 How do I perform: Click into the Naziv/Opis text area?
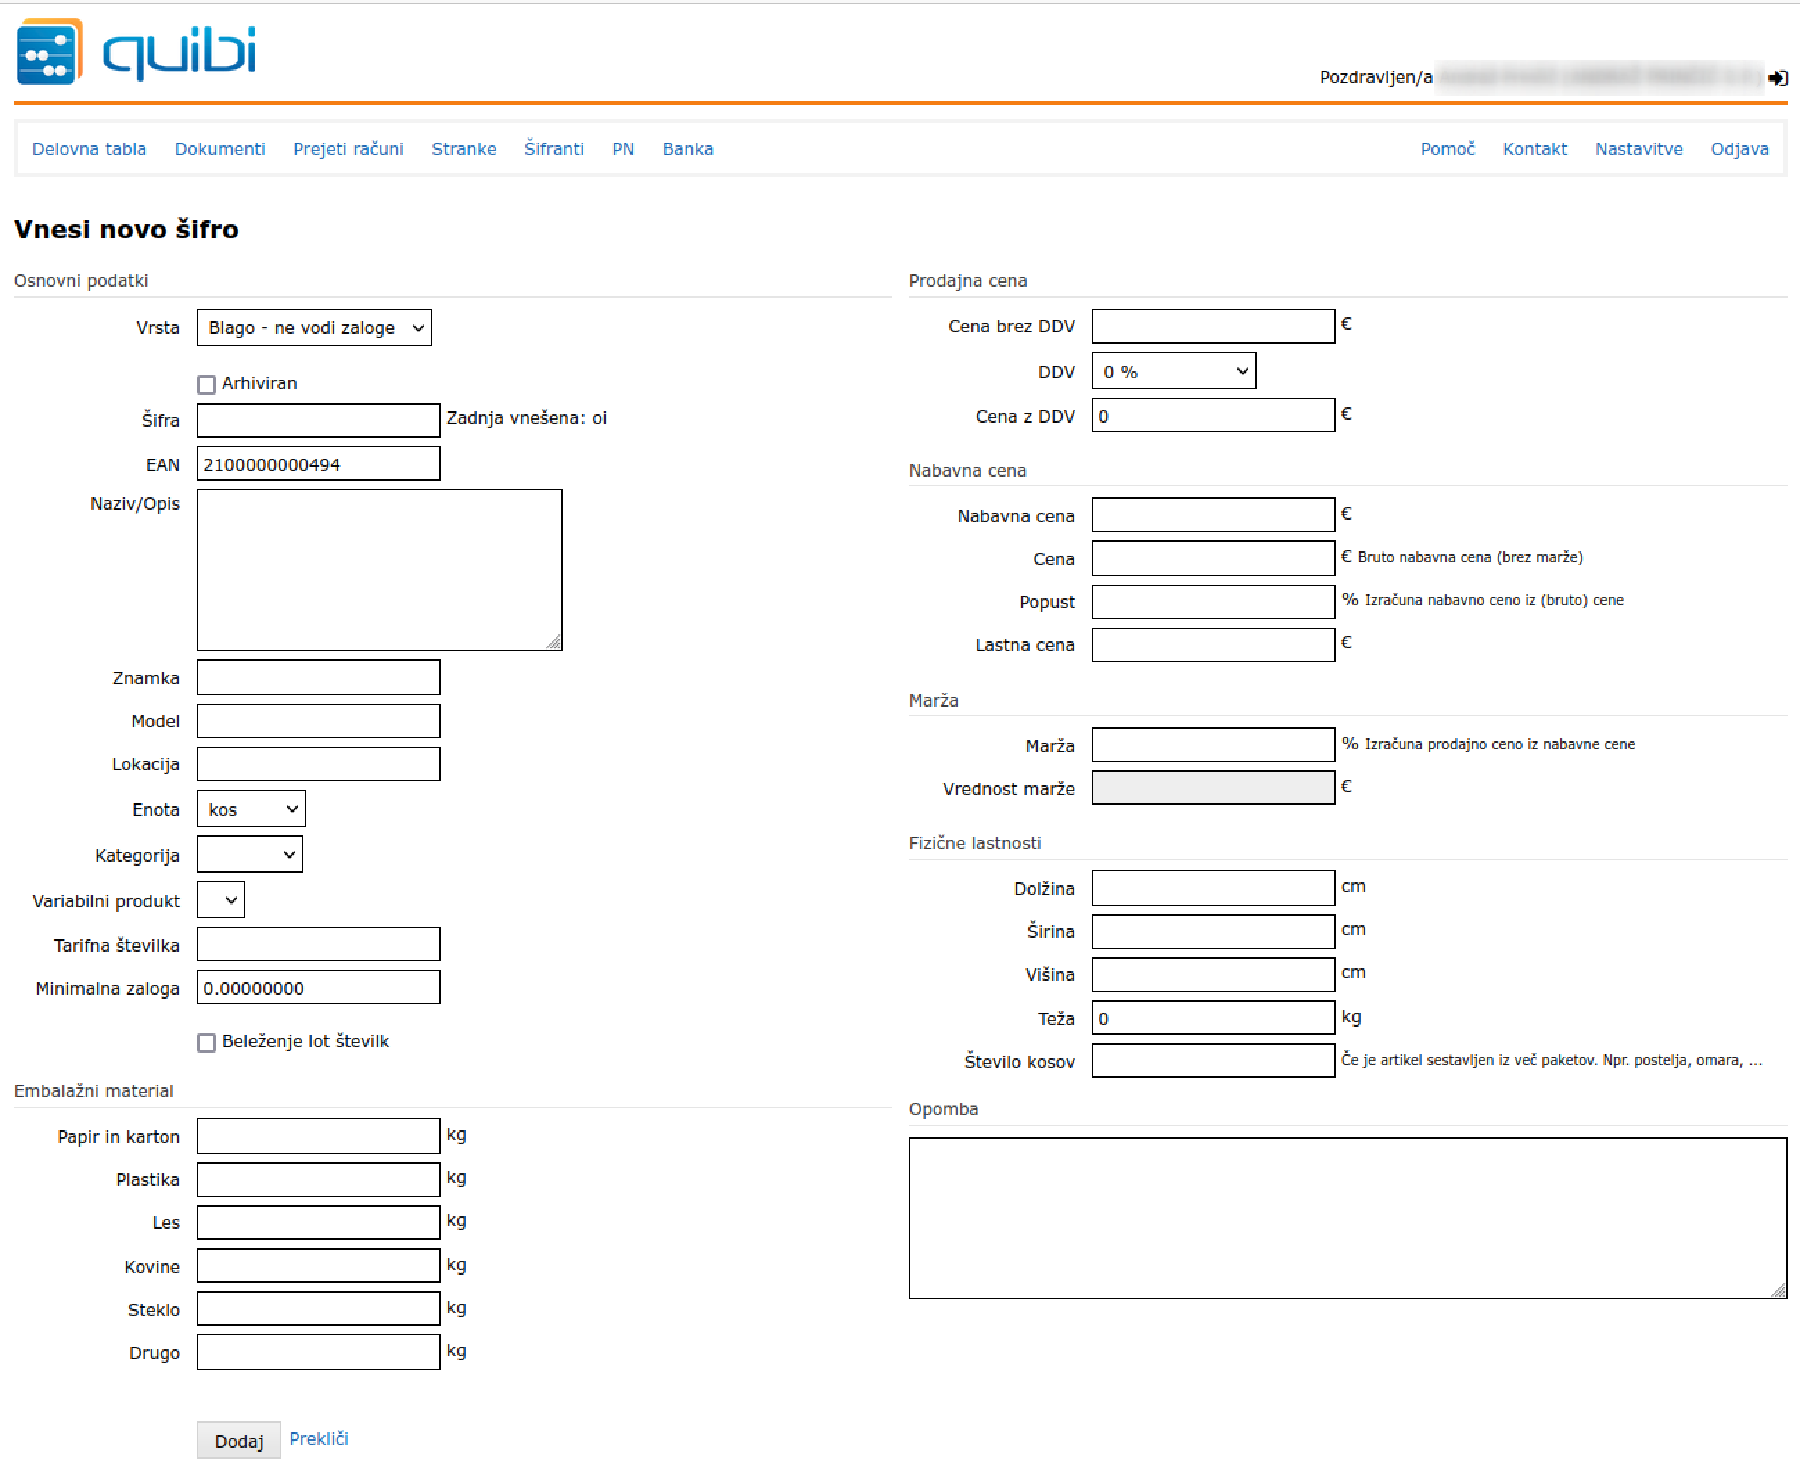click(x=379, y=570)
